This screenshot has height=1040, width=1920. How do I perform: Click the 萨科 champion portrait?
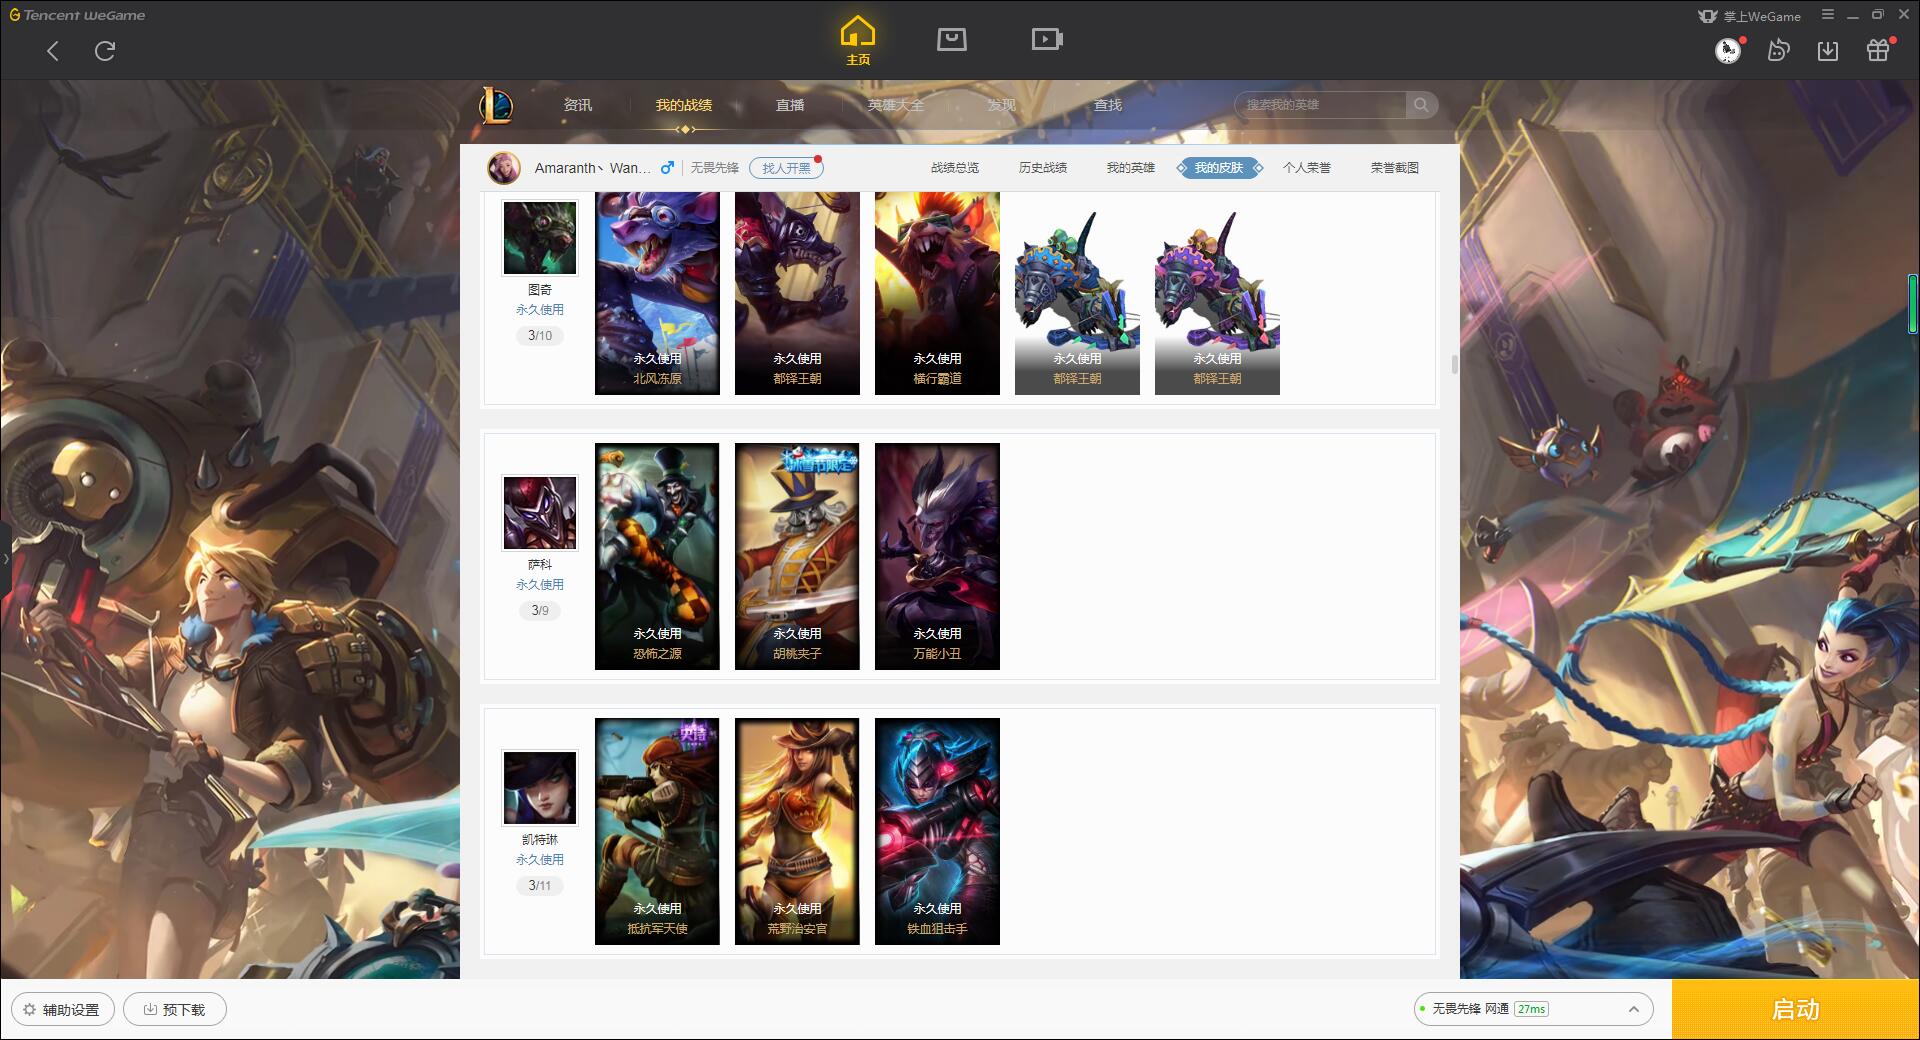click(x=539, y=513)
